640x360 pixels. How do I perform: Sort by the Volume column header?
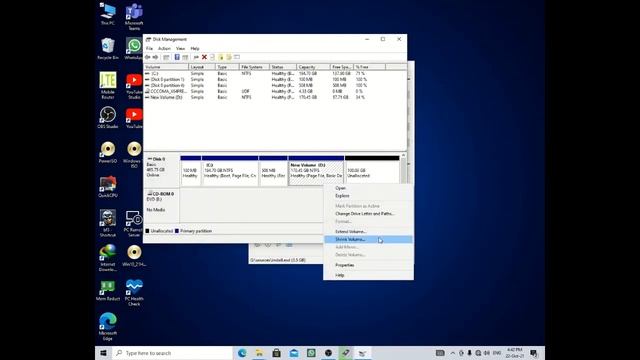pos(166,67)
